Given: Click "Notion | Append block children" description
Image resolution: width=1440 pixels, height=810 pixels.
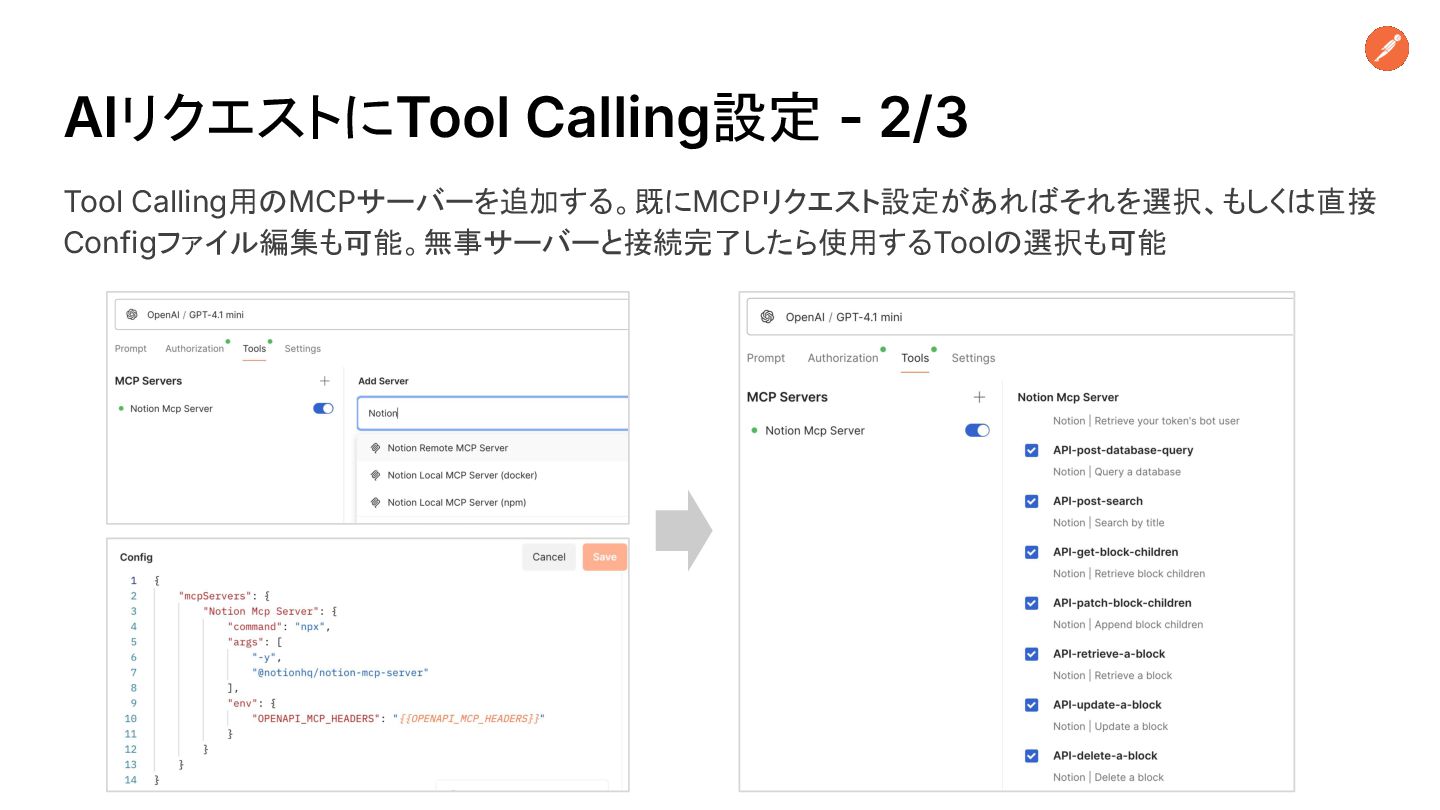Looking at the screenshot, I should coord(1128,625).
